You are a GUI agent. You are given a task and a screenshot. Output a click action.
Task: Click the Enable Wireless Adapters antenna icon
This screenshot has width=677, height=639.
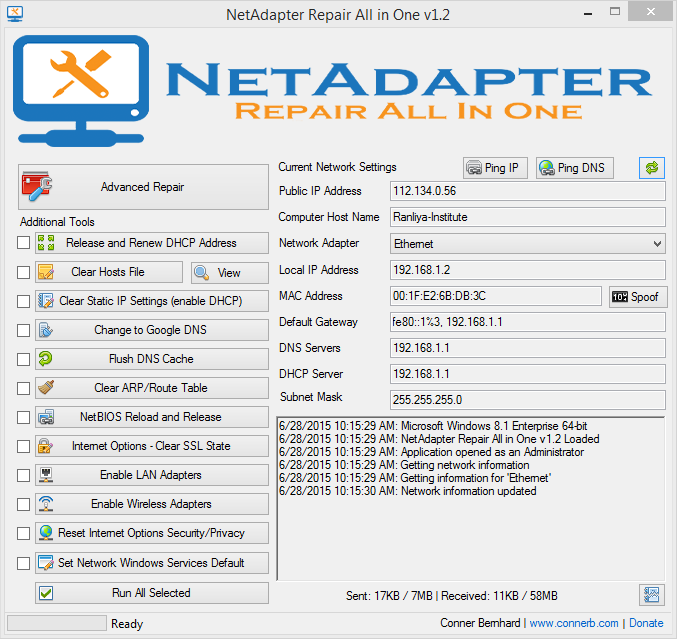46,504
